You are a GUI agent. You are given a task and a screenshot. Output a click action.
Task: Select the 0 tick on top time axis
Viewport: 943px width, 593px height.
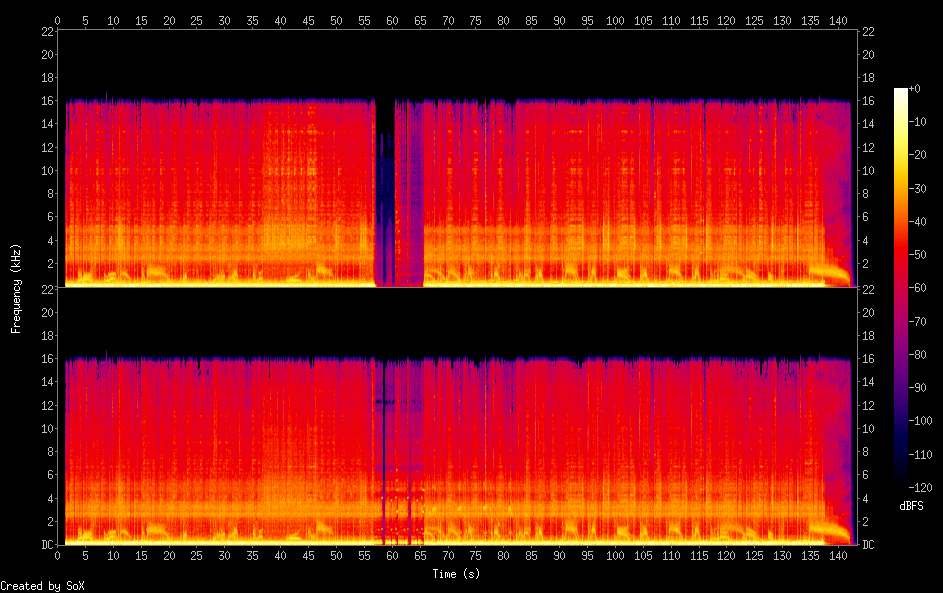click(58, 20)
